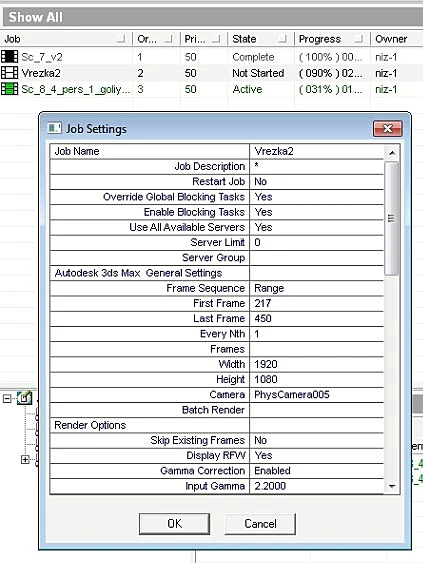Image resolution: width=423 pixels, height=563 pixels.
Task: Select the Vrezka2 job filmstrip icon
Action: point(9,73)
